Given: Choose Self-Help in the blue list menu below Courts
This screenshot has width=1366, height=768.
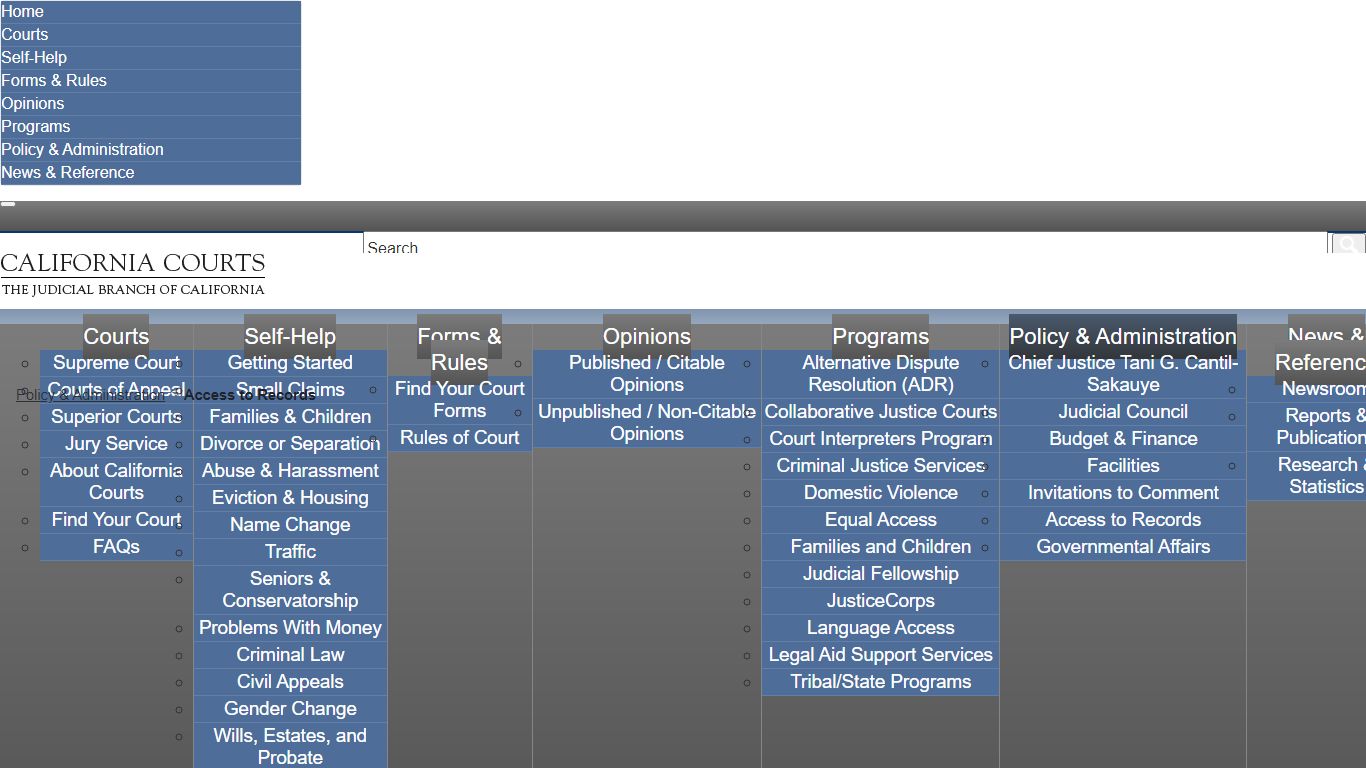Looking at the screenshot, I should tap(150, 58).
